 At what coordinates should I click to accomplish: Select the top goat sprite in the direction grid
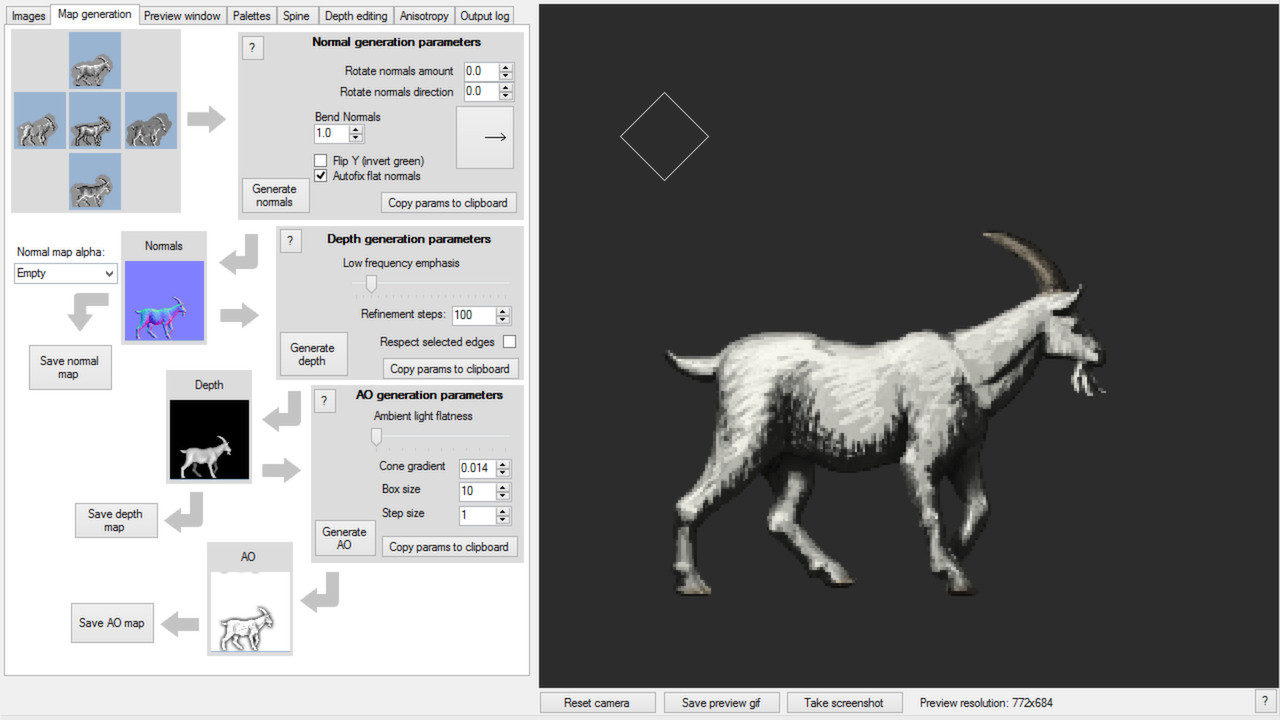[94, 60]
